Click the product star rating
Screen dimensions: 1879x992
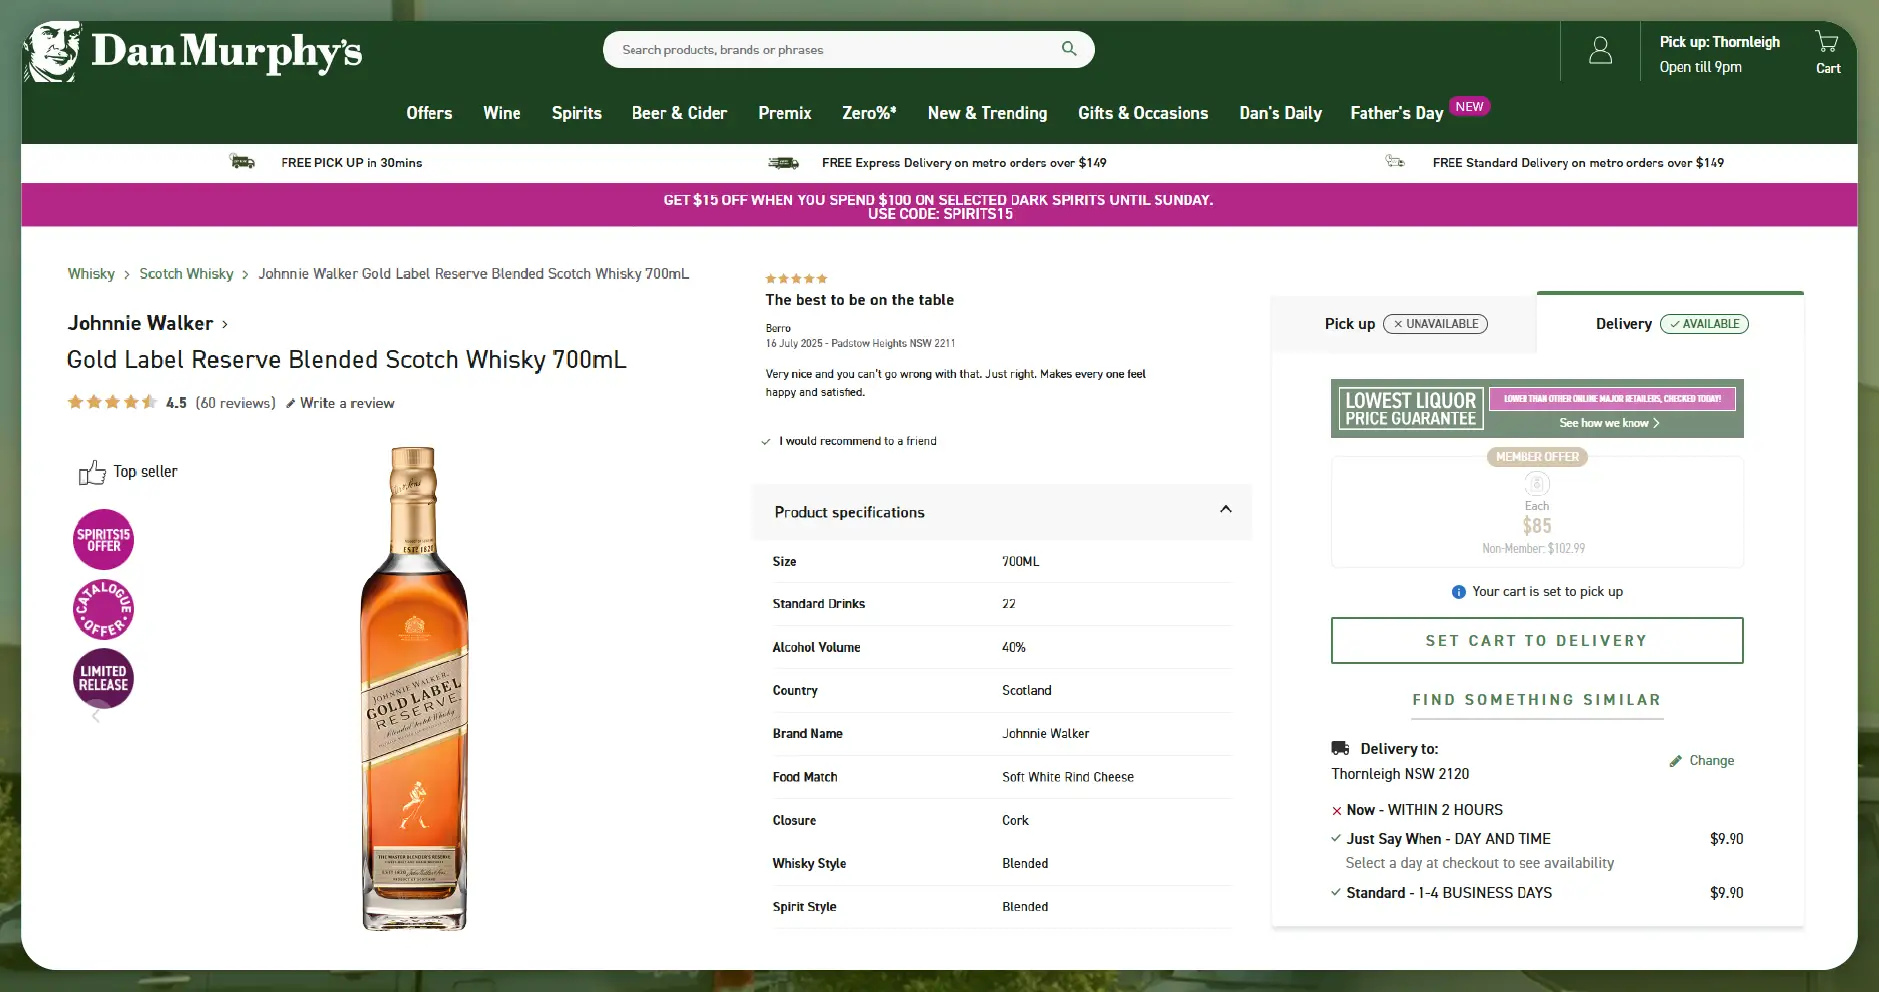(112, 403)
